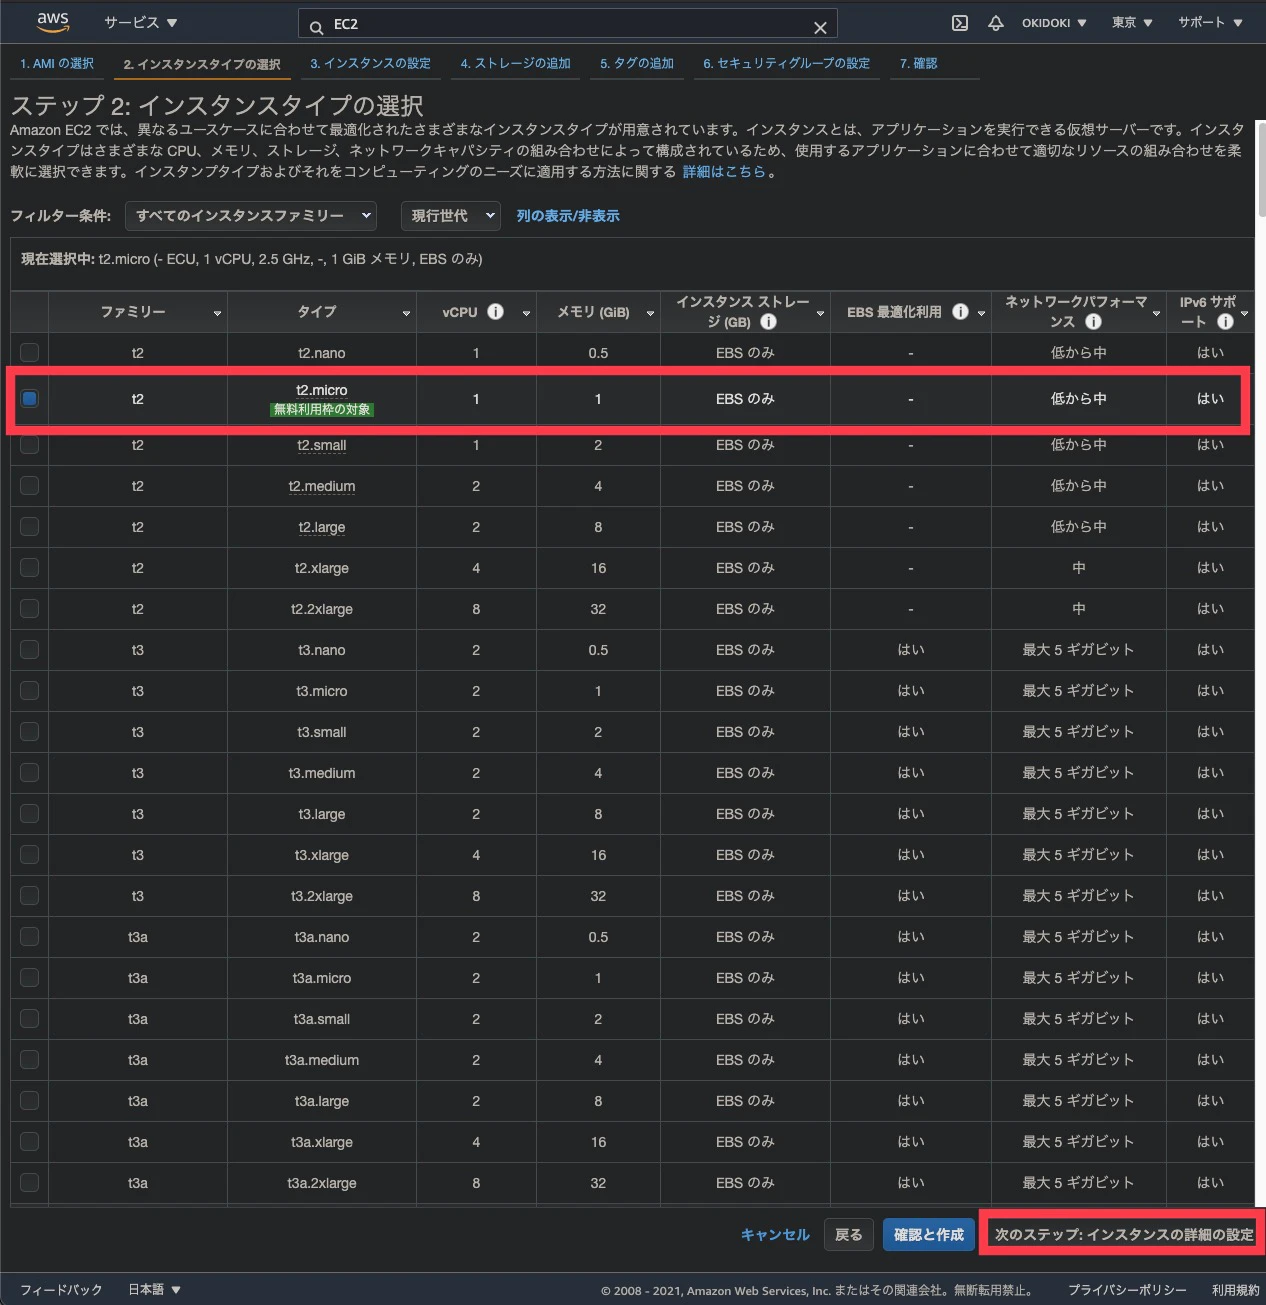This screenshot has height=1305, width=1266.
Task: Show info icon for network performance column
Action: click(1093, 322)
